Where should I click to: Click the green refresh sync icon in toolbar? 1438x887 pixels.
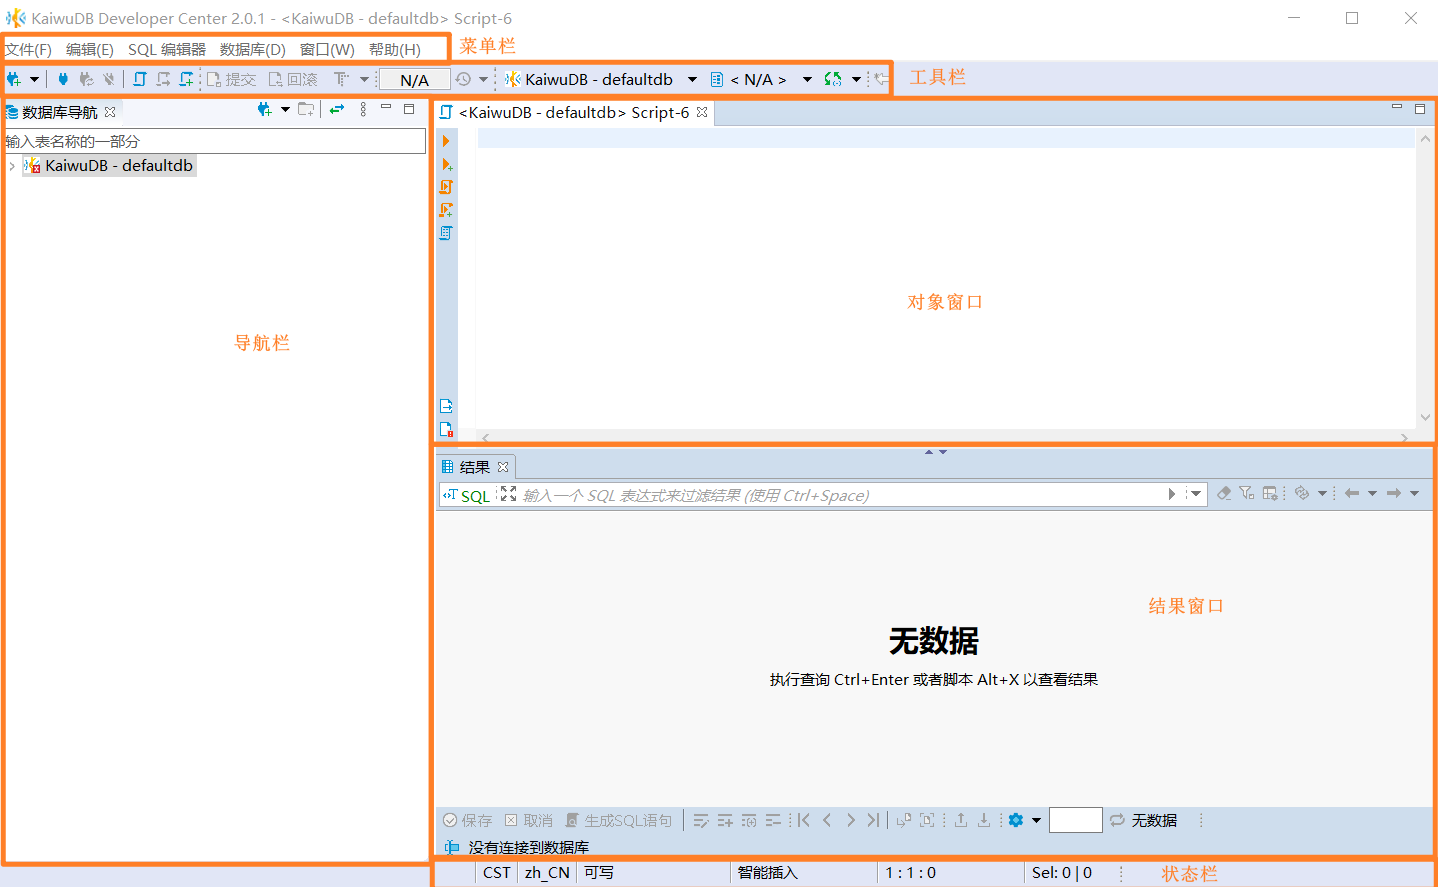pyautogui.click(x=833, y=79)
